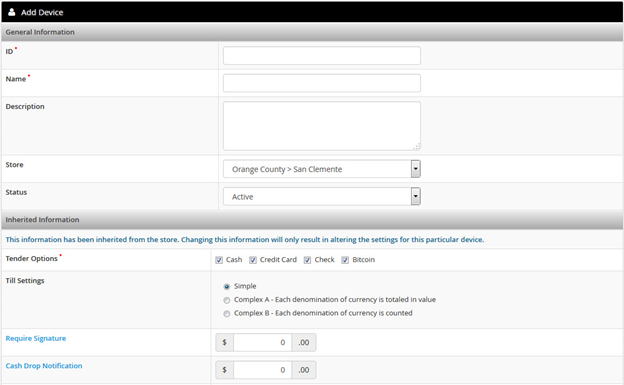624x385 pixels.
Task: Toggle the Check tender checkbox
Action: (x=307, y=260)
